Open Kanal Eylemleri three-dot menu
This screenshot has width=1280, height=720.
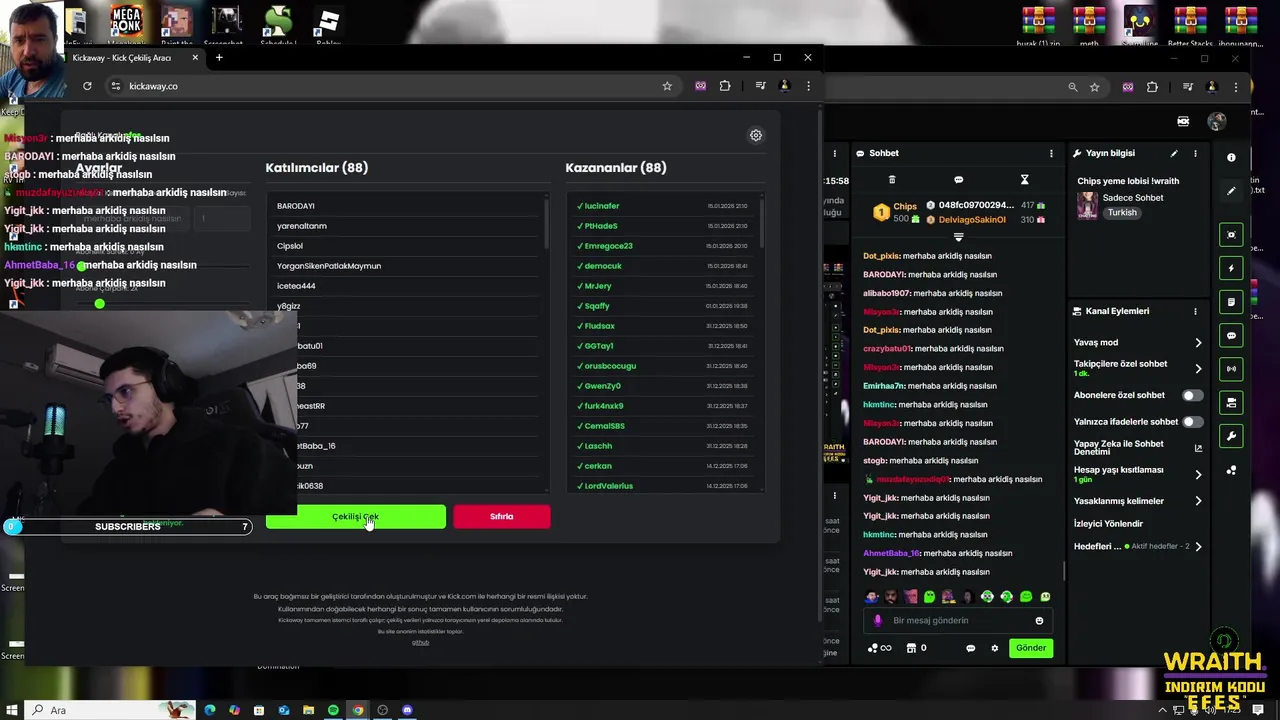tap(1195, 311)
